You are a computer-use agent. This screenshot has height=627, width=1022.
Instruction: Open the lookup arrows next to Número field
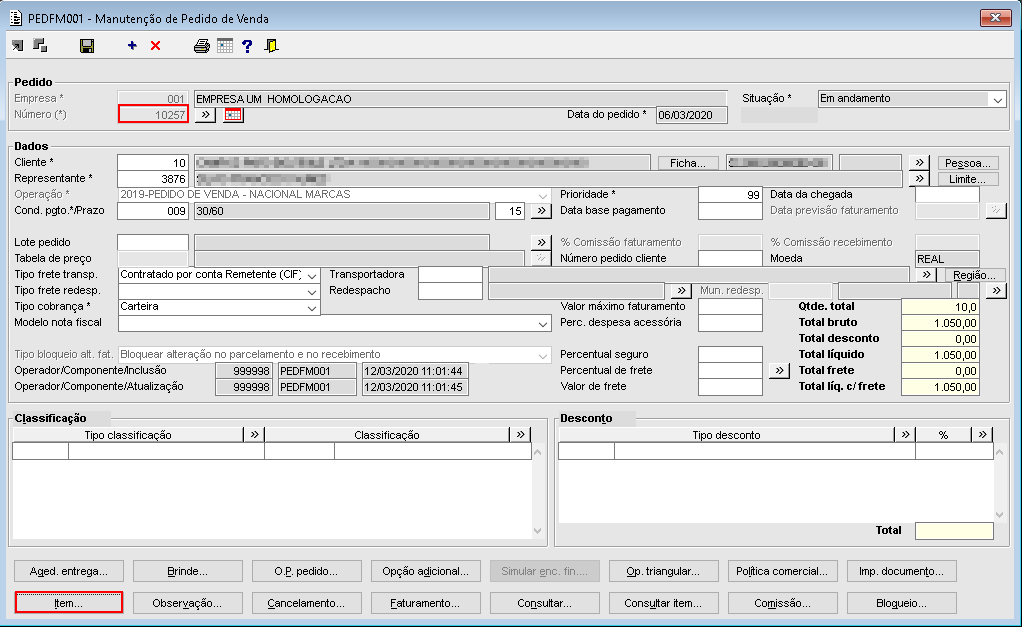point(205,115)
